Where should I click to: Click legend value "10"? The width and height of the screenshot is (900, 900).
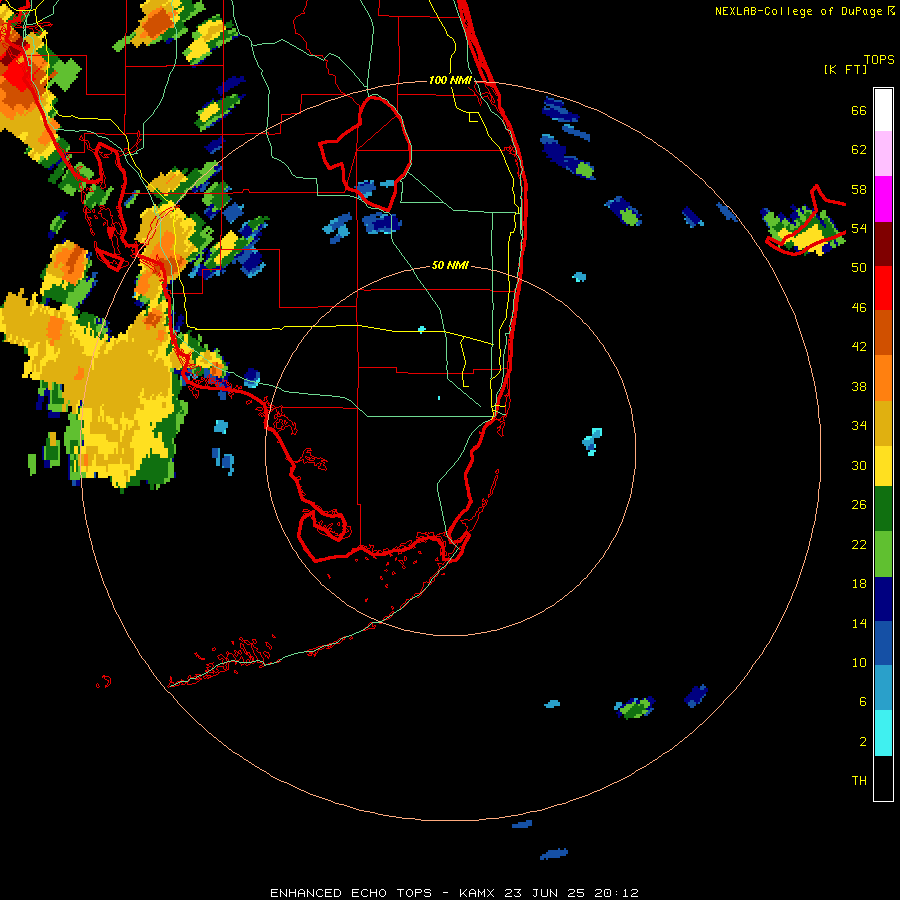tap(859, 662)
